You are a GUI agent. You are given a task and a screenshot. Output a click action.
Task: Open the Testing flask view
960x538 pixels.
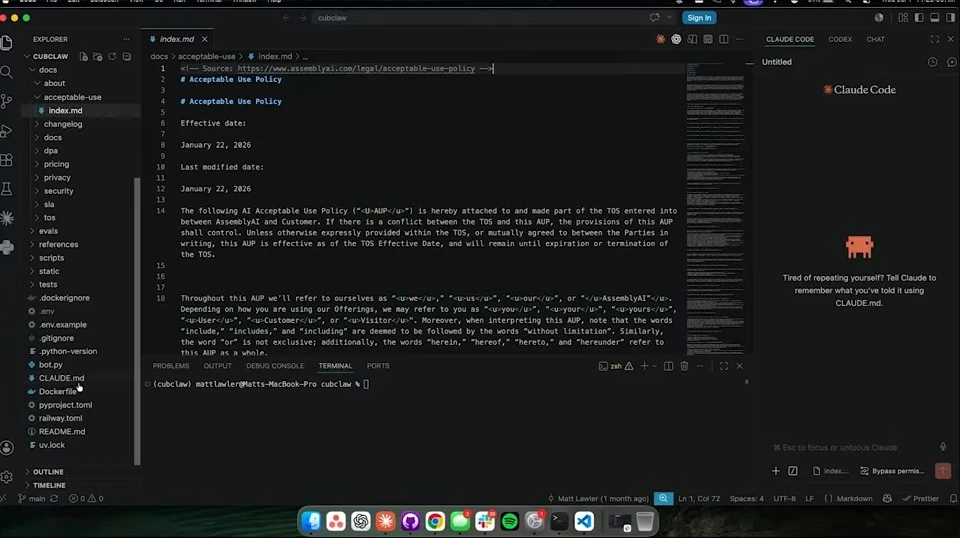pos(7,189)
